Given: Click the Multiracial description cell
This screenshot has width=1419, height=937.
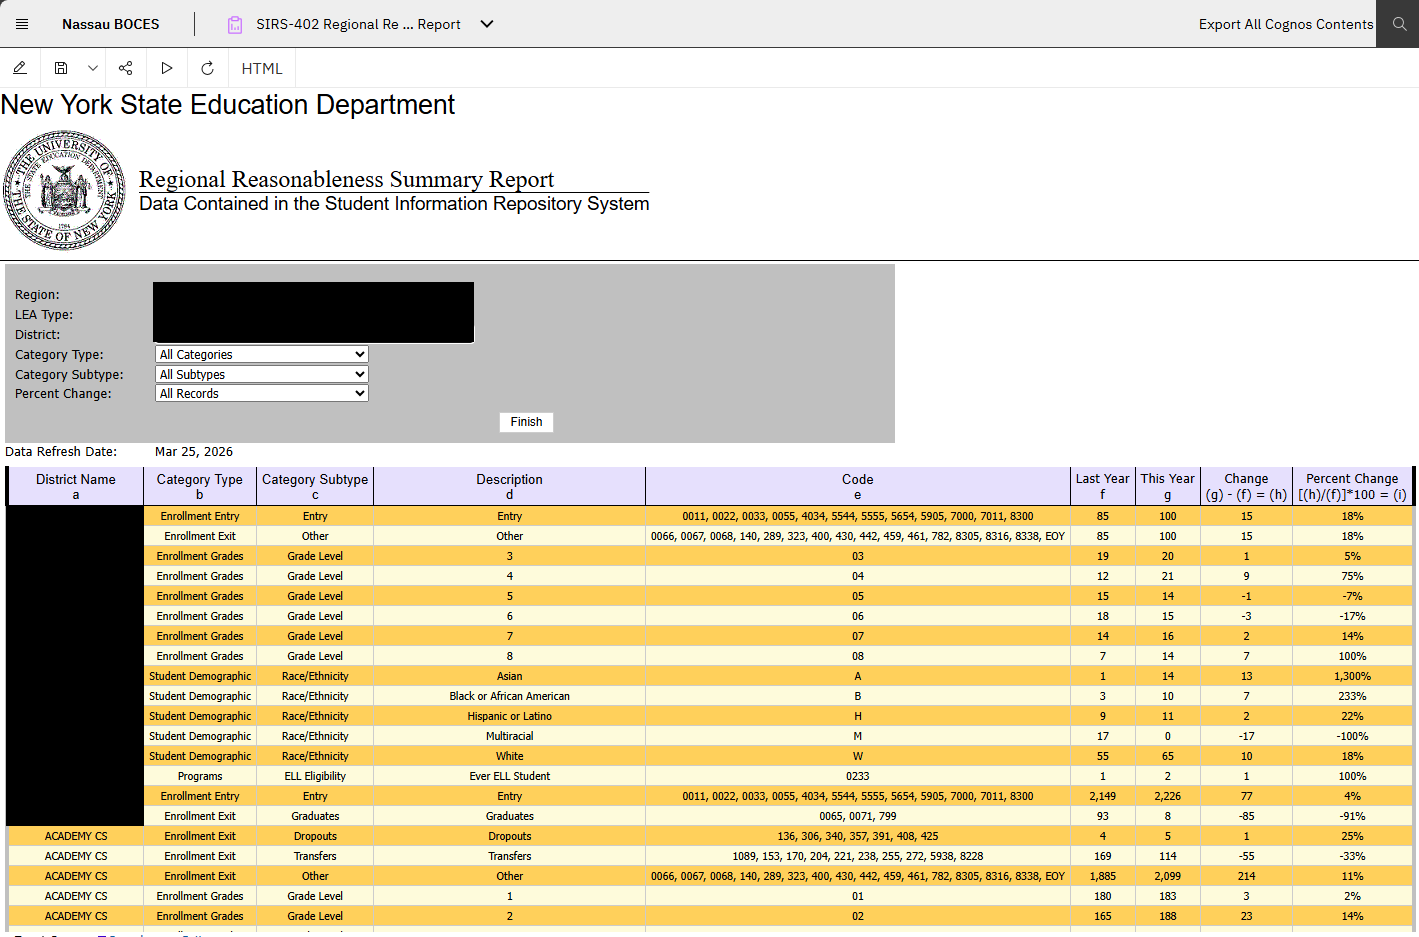Looking at the screenshot, I should click(510, 736).
